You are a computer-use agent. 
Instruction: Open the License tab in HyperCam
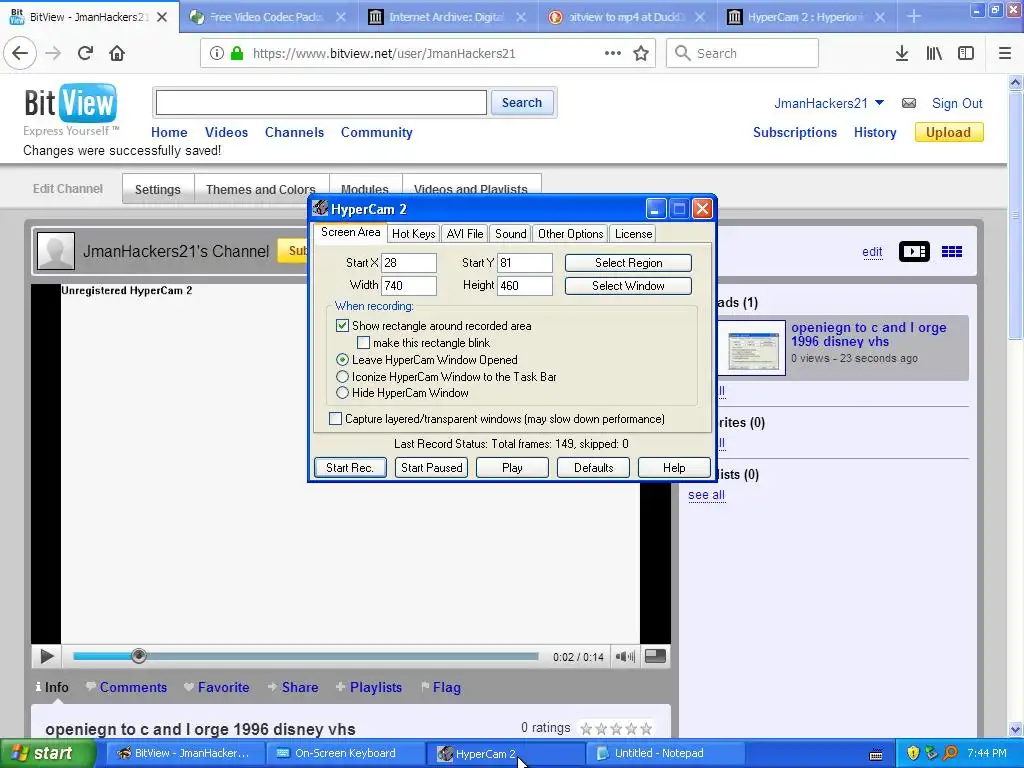point(633,234)
